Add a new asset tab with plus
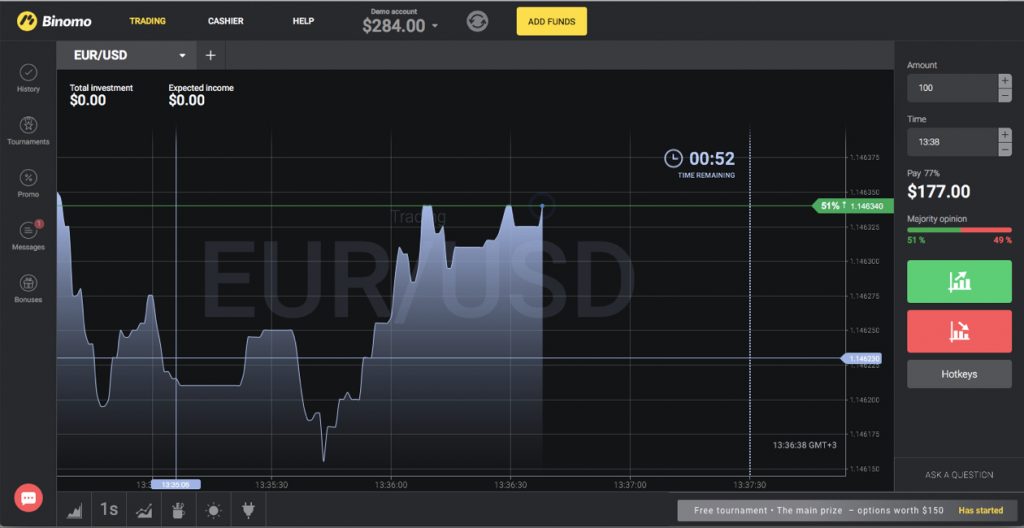Viewport: 1024px width, 528px height. point(210,56)
